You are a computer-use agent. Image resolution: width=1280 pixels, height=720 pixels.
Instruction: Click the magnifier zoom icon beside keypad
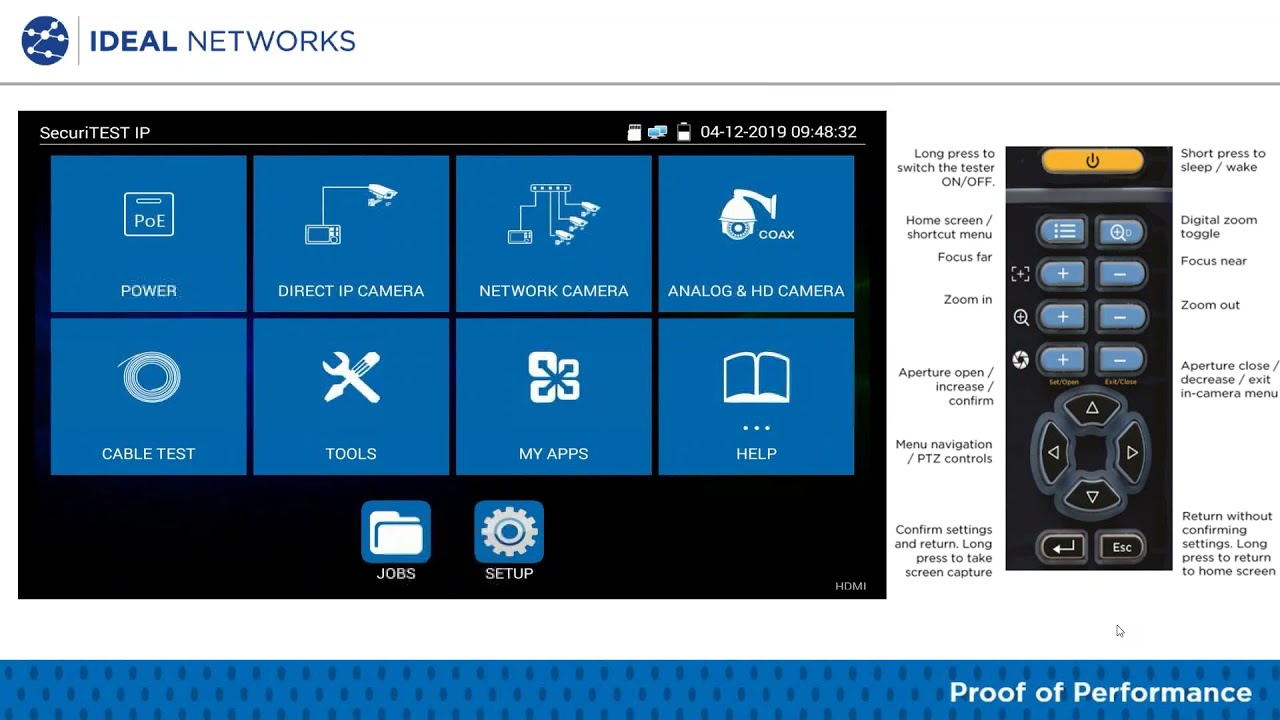1021,317
